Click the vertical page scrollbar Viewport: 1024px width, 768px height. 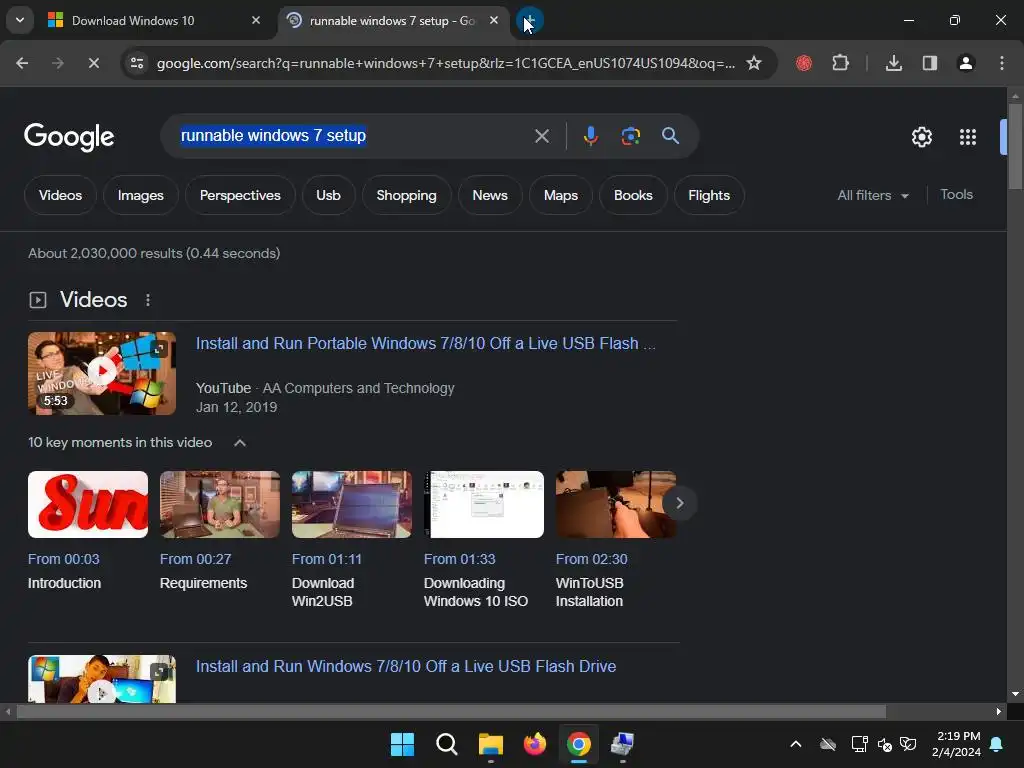1015,147
